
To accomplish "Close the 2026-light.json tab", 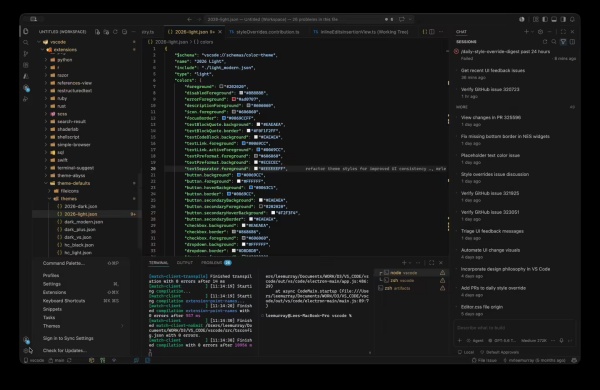I will (220, 32).
